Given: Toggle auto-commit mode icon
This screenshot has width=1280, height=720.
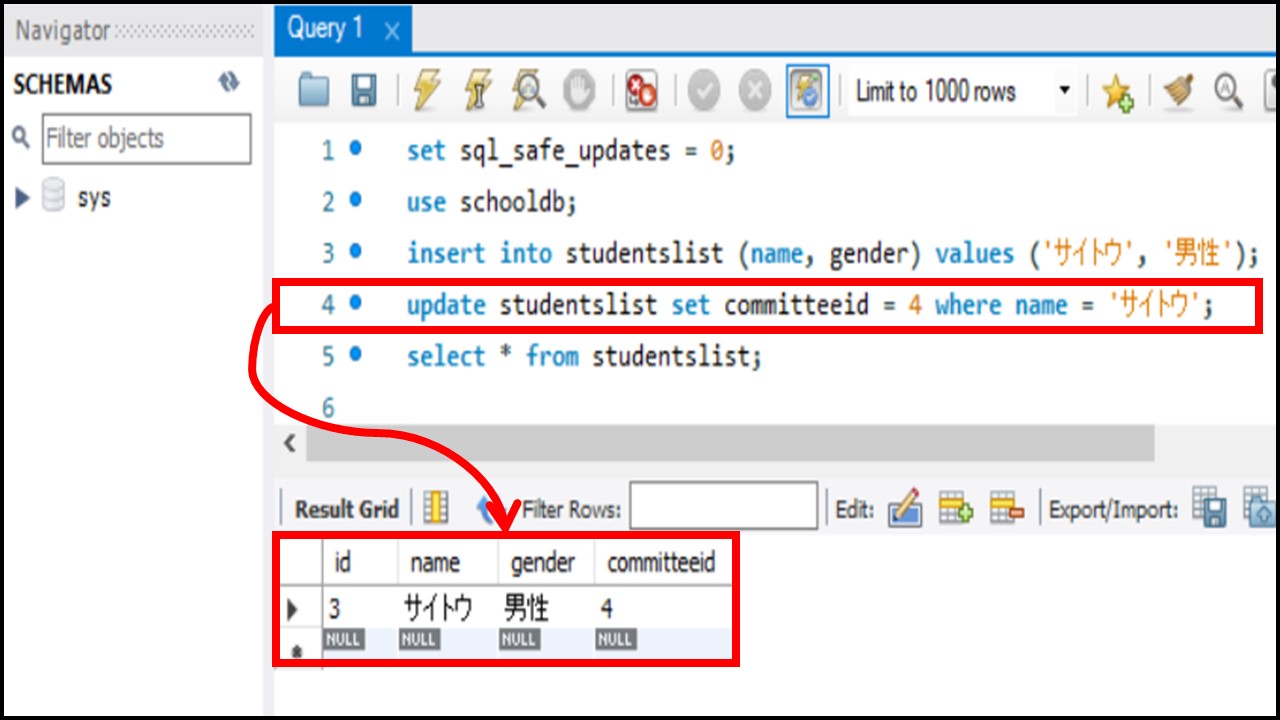Looking at the screenshot, I should point(806,91).
